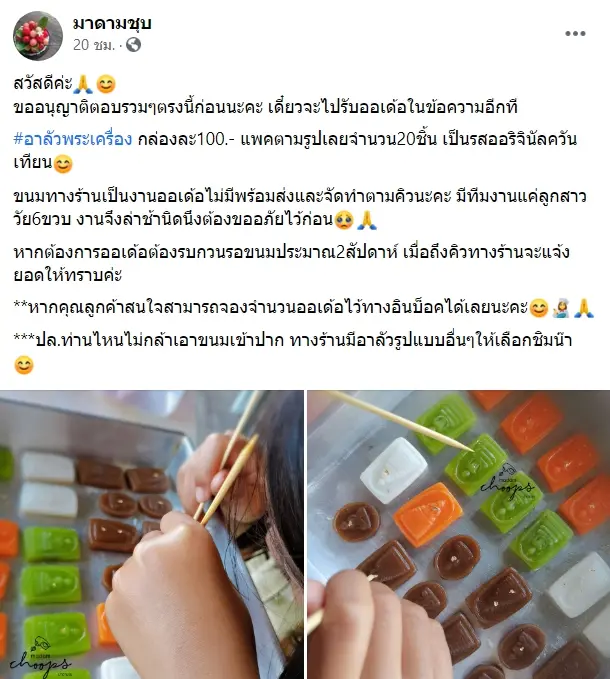Click the greeting text สวัสดีค่ะ
This screenshot has width=610, height=679.
click(x=43, y=83)
